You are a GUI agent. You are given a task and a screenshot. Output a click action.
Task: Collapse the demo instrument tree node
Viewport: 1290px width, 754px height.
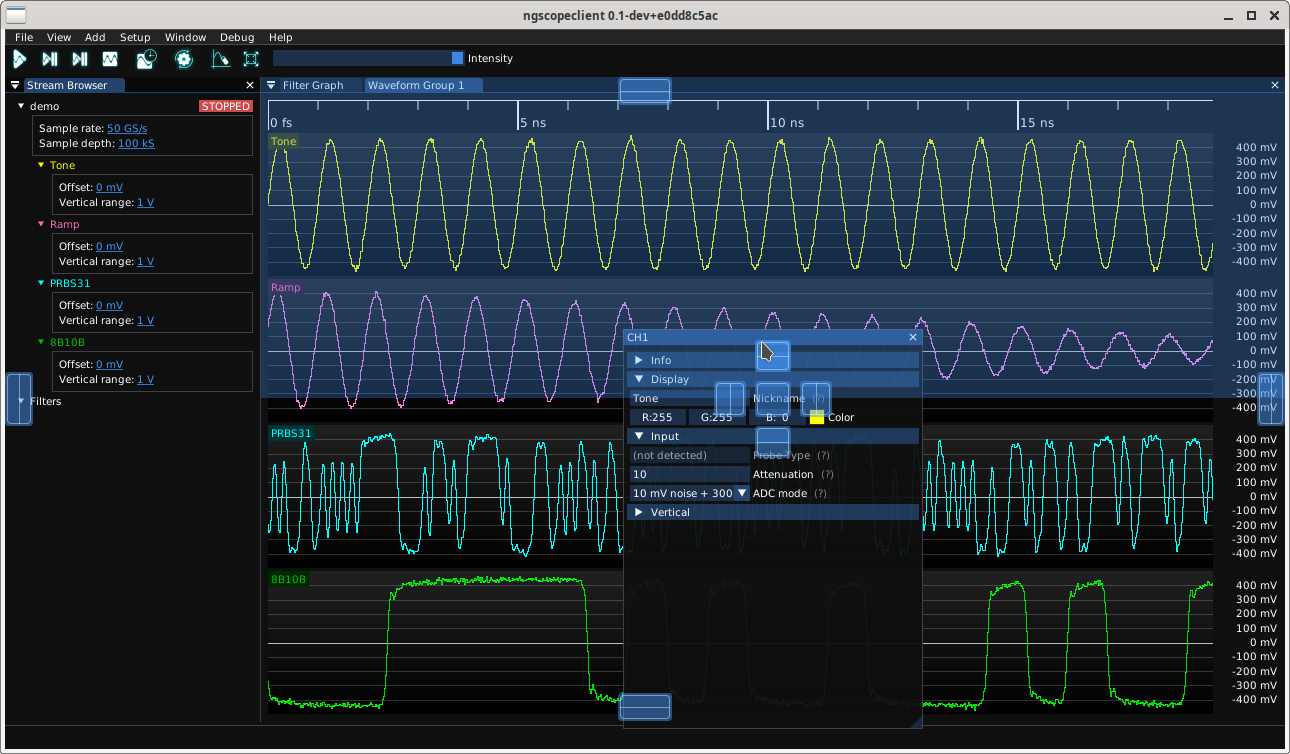(21, 106)
